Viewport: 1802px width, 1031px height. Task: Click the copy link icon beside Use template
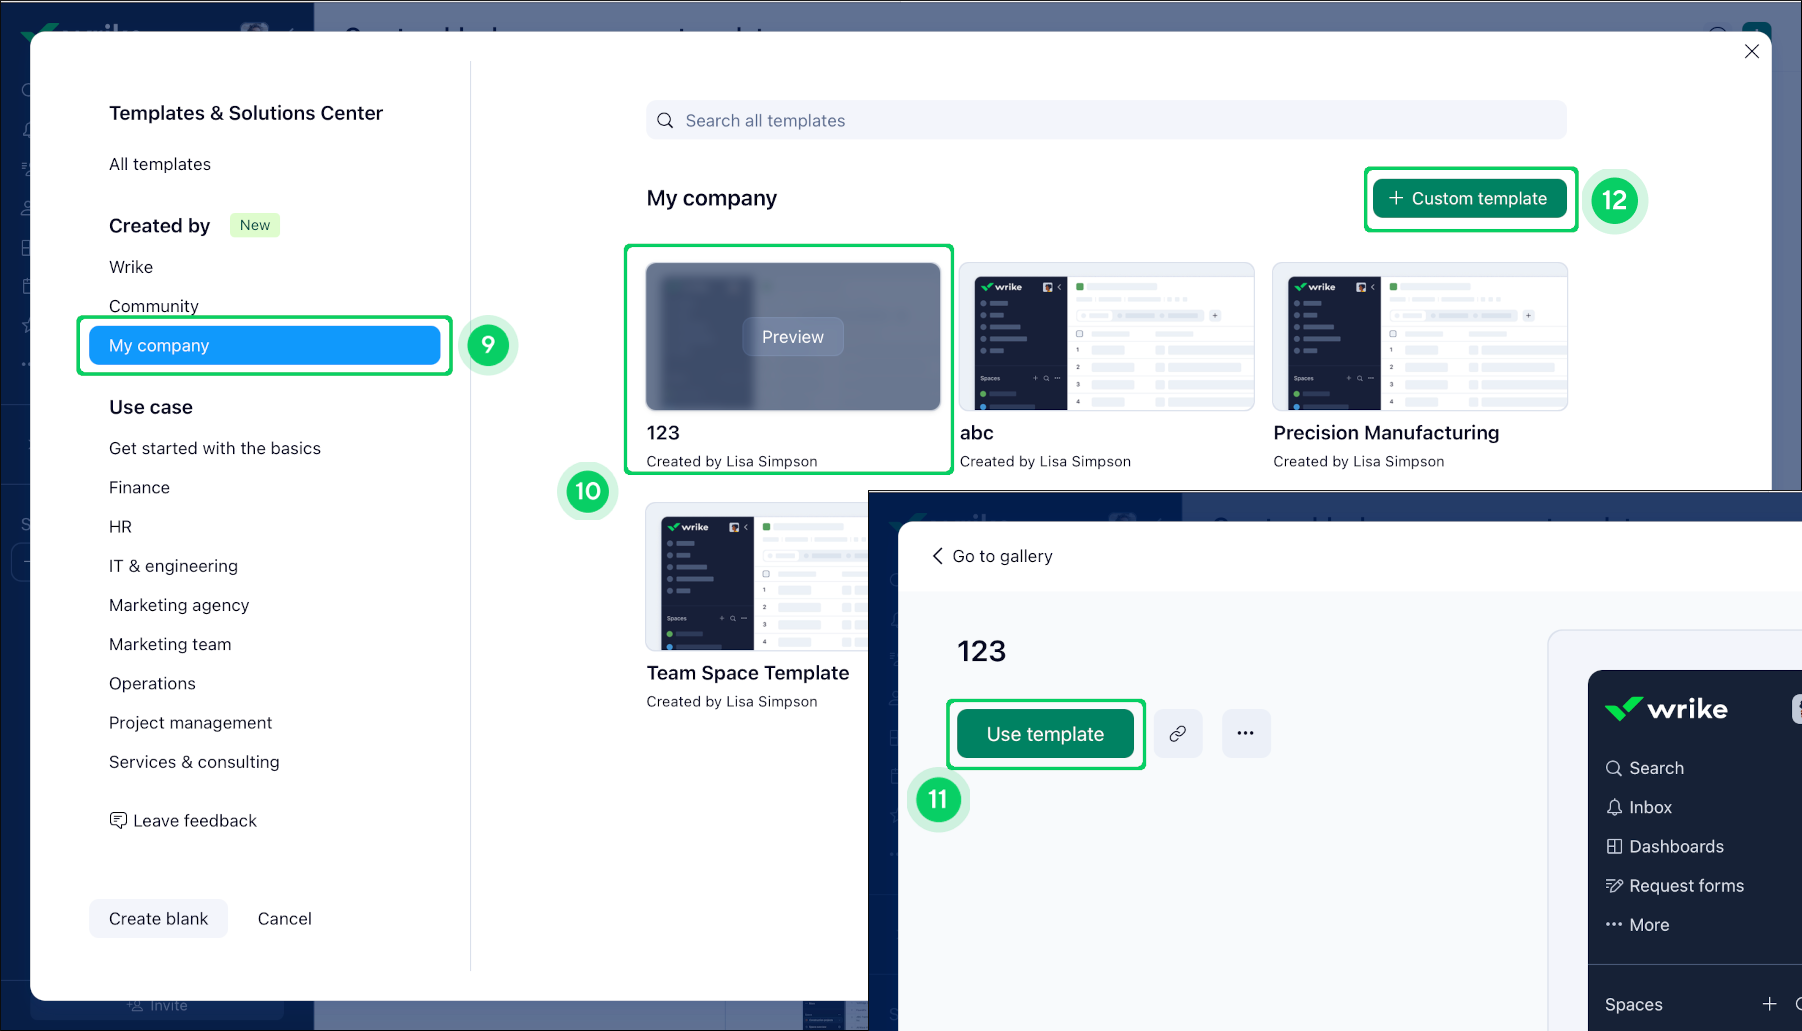(1177, 733)
